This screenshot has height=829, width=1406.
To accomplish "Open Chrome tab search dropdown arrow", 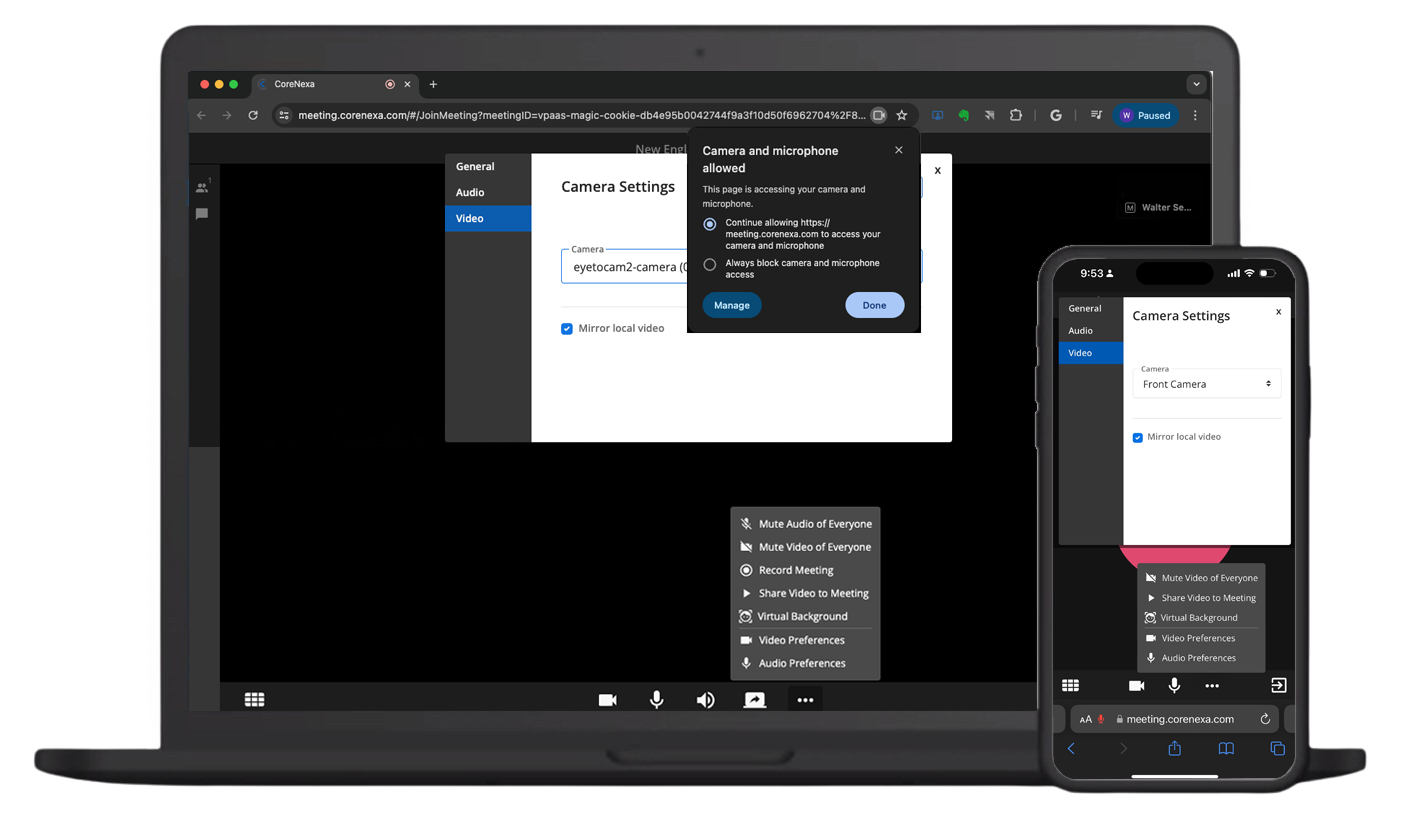I will tap(1196, 85).
